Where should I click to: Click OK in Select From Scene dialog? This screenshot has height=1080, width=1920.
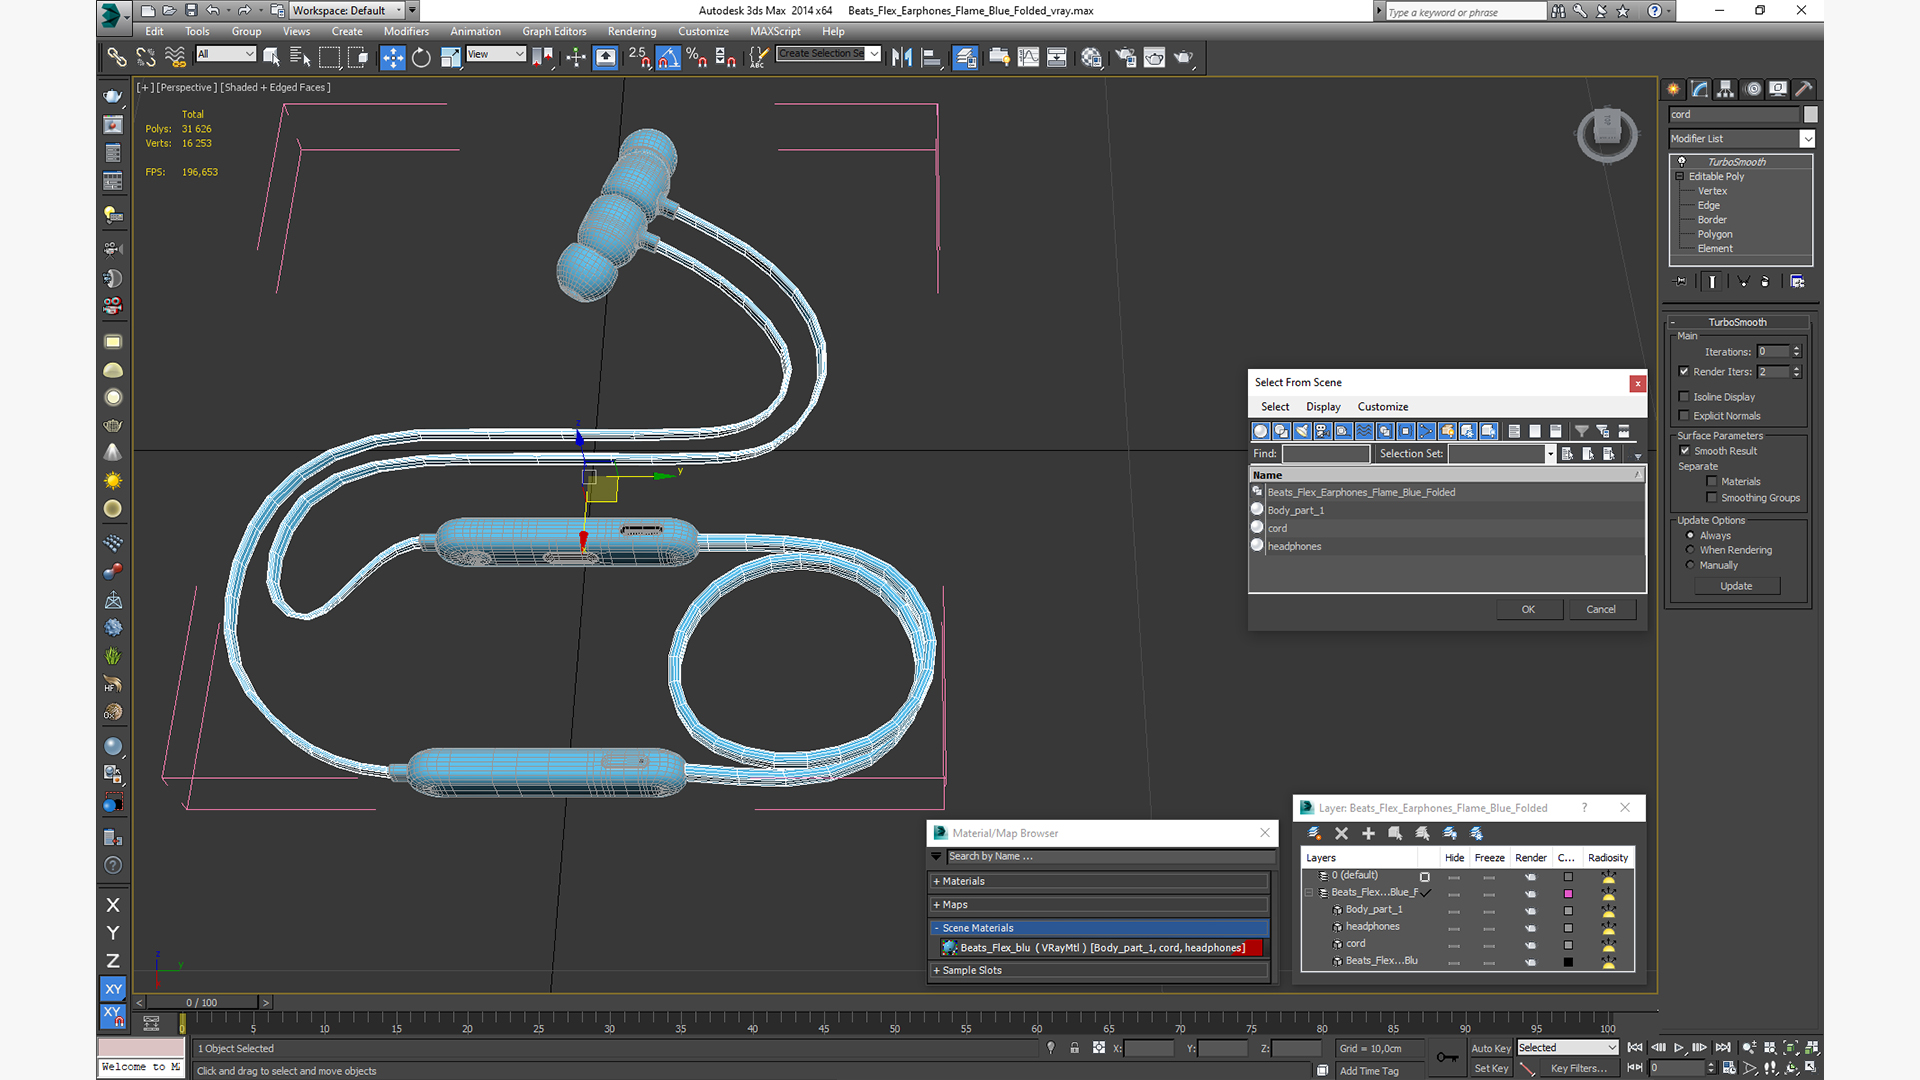coord(1529,609)
